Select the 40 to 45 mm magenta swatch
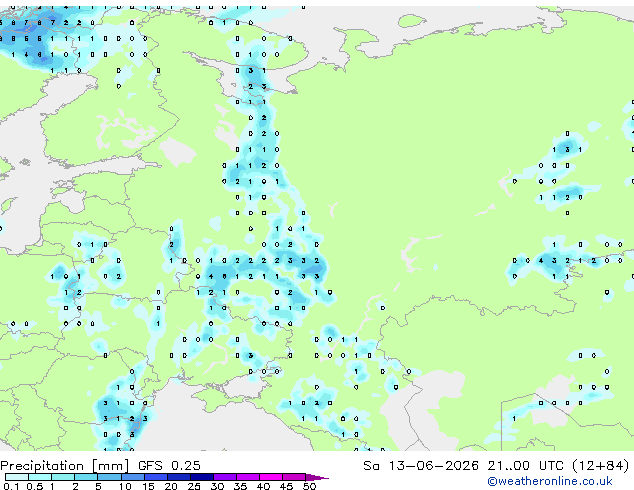This screenshot has width=634, height=490. (271, 477)
